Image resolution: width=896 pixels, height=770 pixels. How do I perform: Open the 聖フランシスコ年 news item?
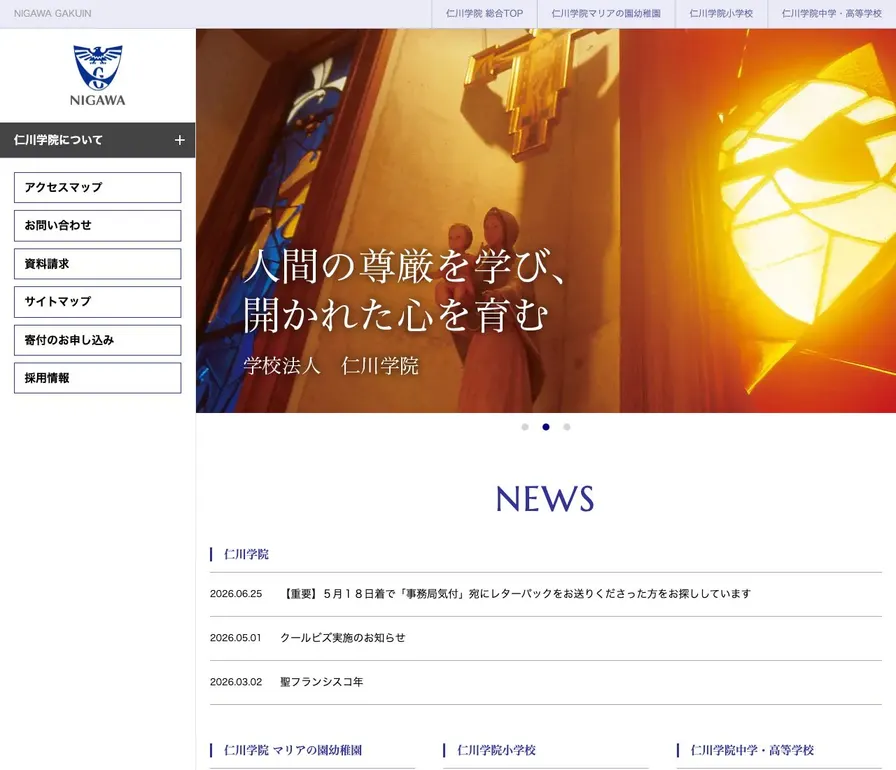322,682
